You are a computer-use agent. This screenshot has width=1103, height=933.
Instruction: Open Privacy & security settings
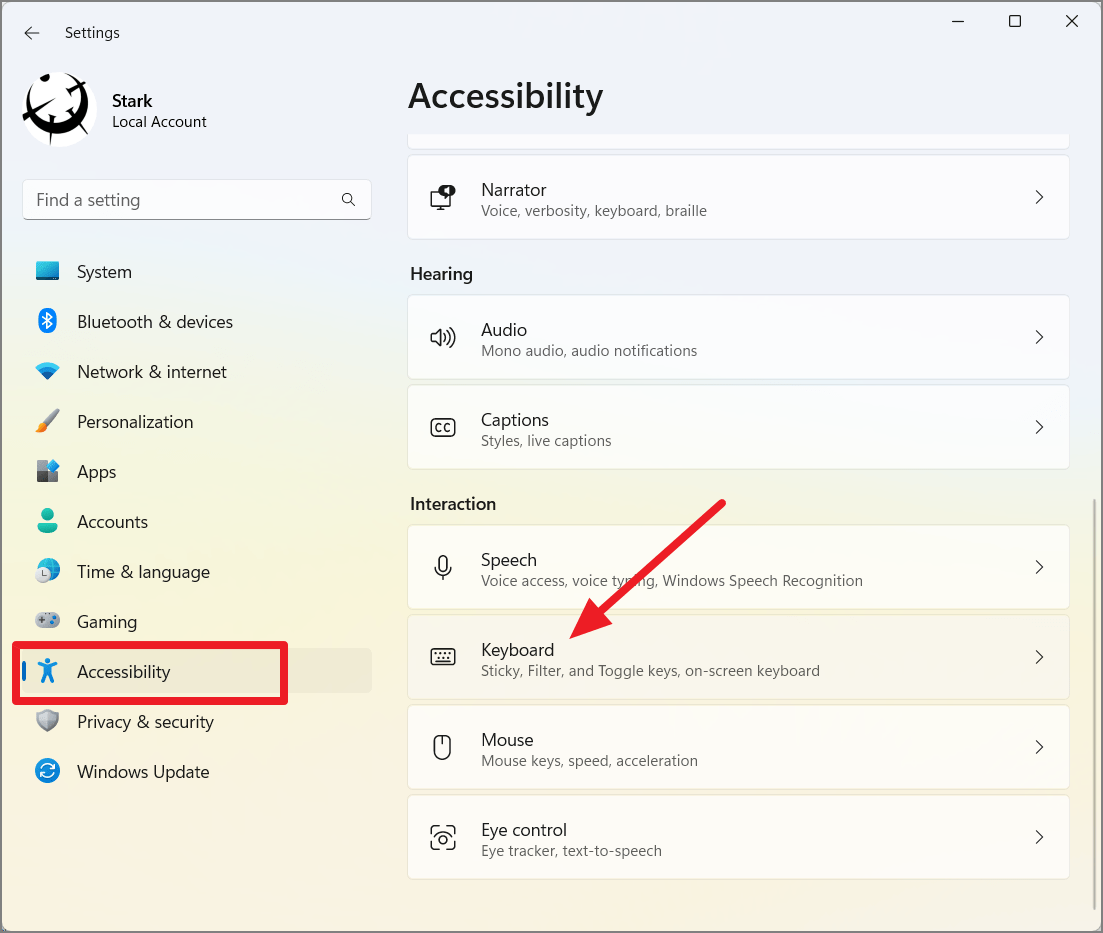tap(145, 721)
